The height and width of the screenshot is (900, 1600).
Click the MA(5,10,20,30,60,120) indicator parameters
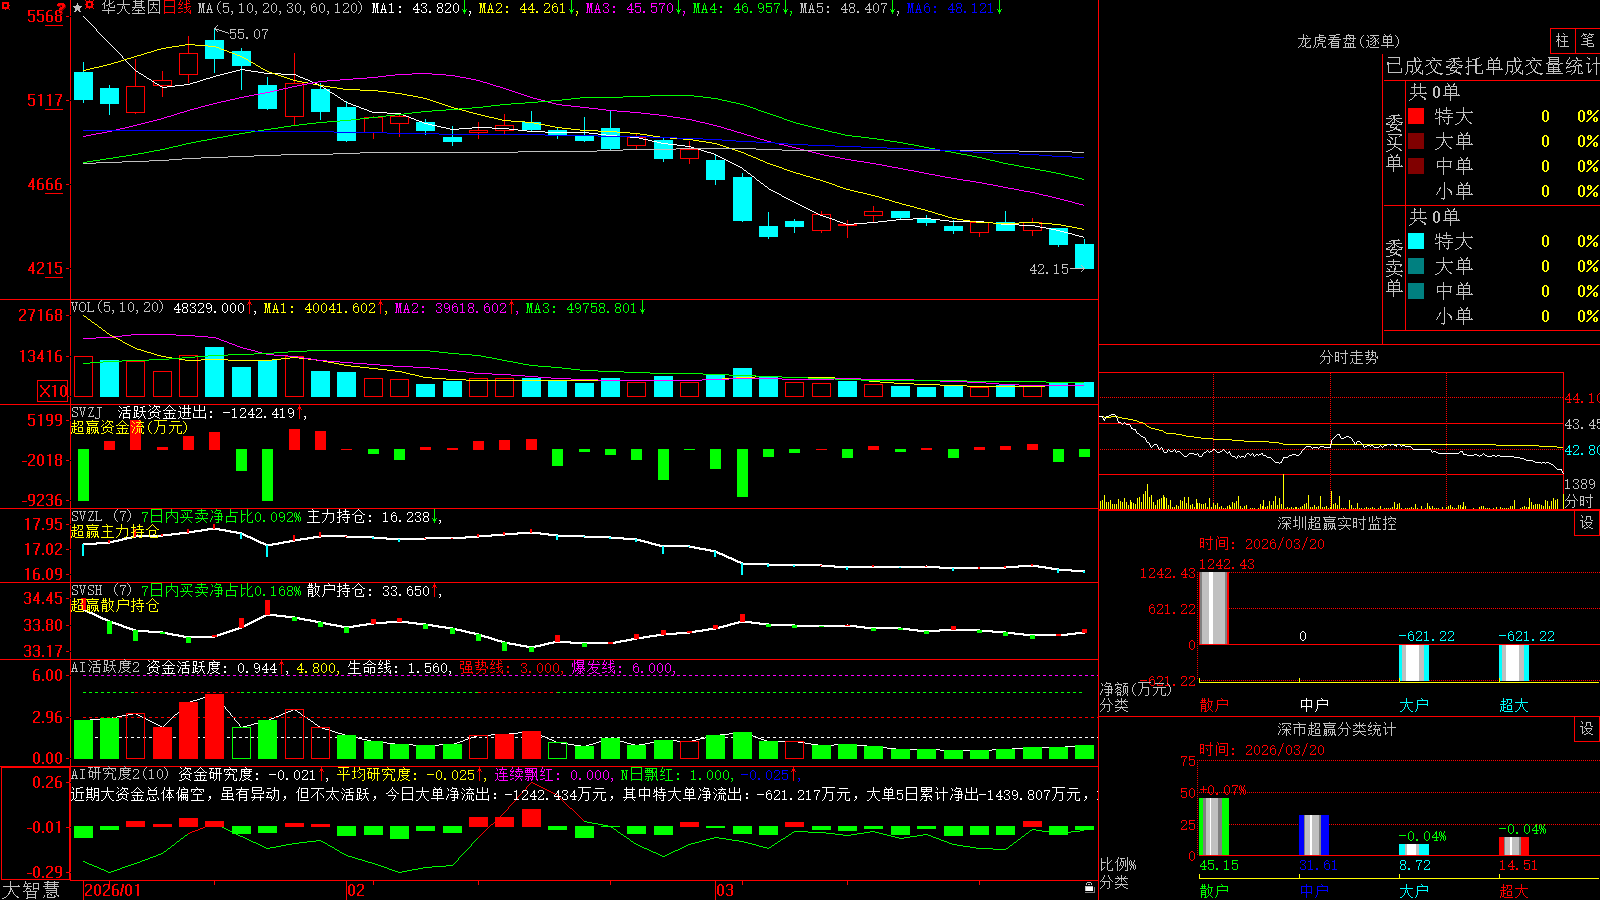280,8
